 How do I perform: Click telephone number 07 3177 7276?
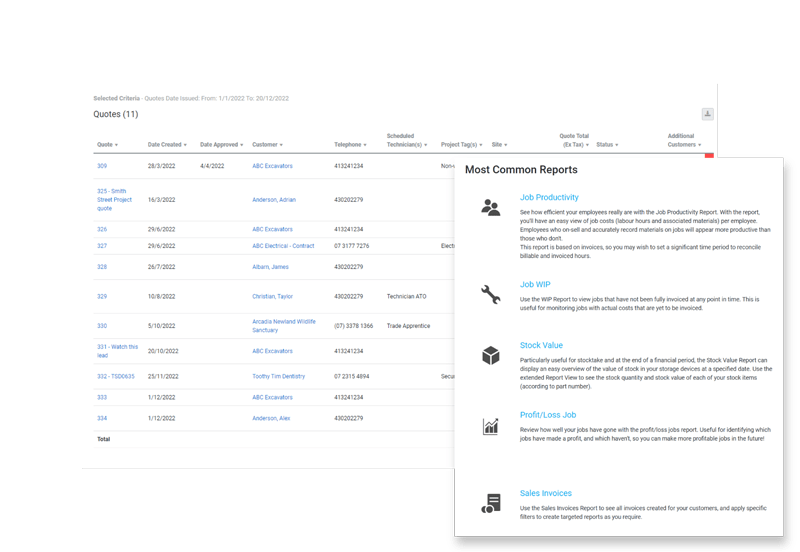coord(352,246)
